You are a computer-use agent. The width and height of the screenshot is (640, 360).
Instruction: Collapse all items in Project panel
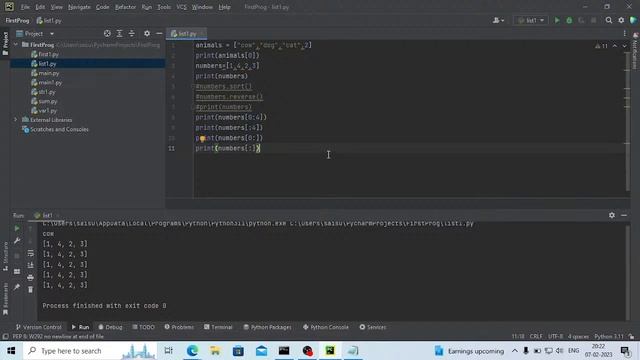tap(131, 33)
